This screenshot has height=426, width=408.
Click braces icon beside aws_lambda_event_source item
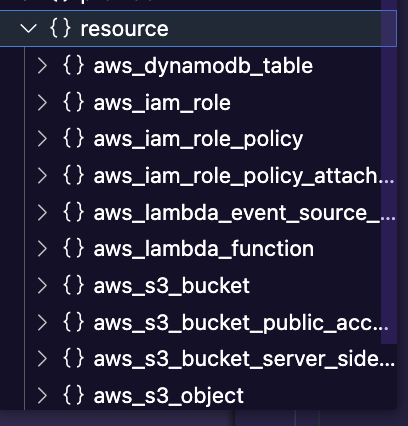(x=73, y=212)
